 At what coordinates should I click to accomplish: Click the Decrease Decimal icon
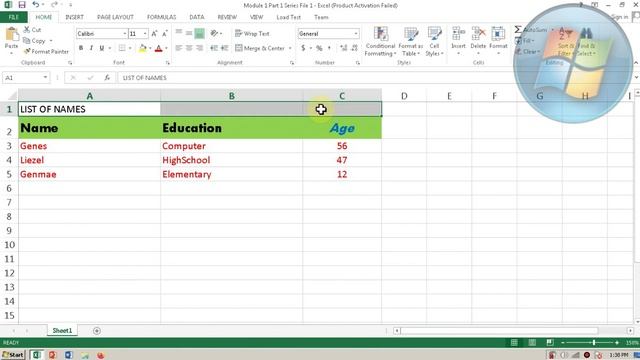[354, 48]
